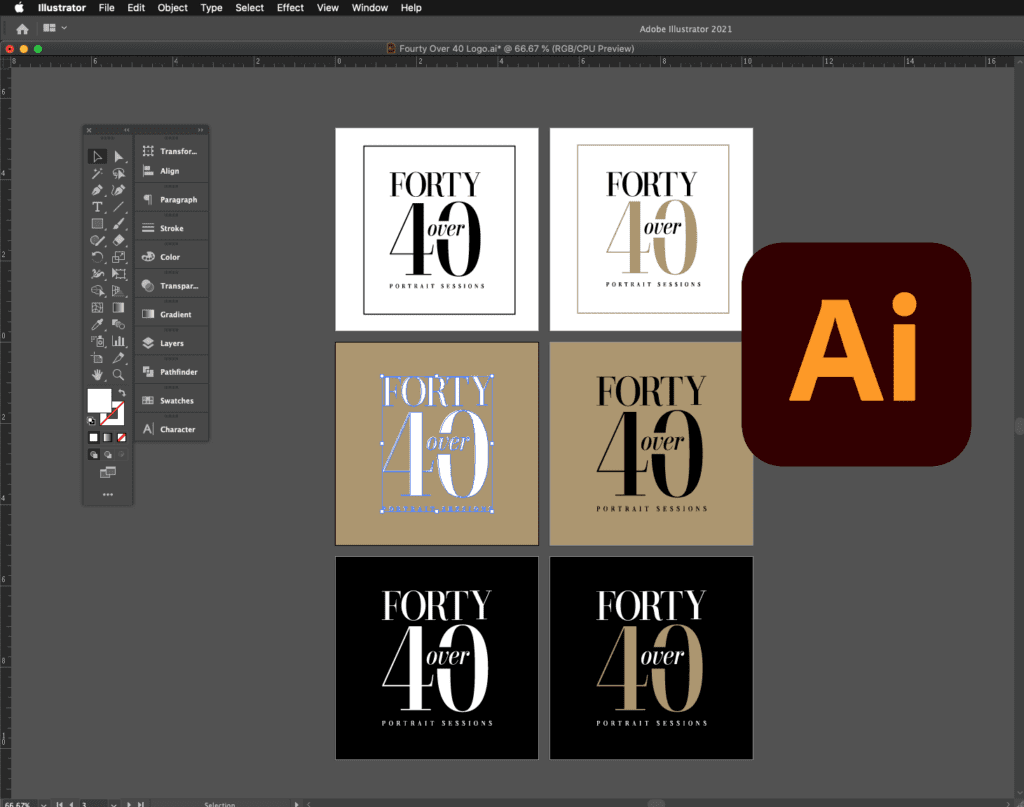Screen dimensions: 1024x807
Task: Swap fill and stroke colors
Action: click(x=122, y=393)
